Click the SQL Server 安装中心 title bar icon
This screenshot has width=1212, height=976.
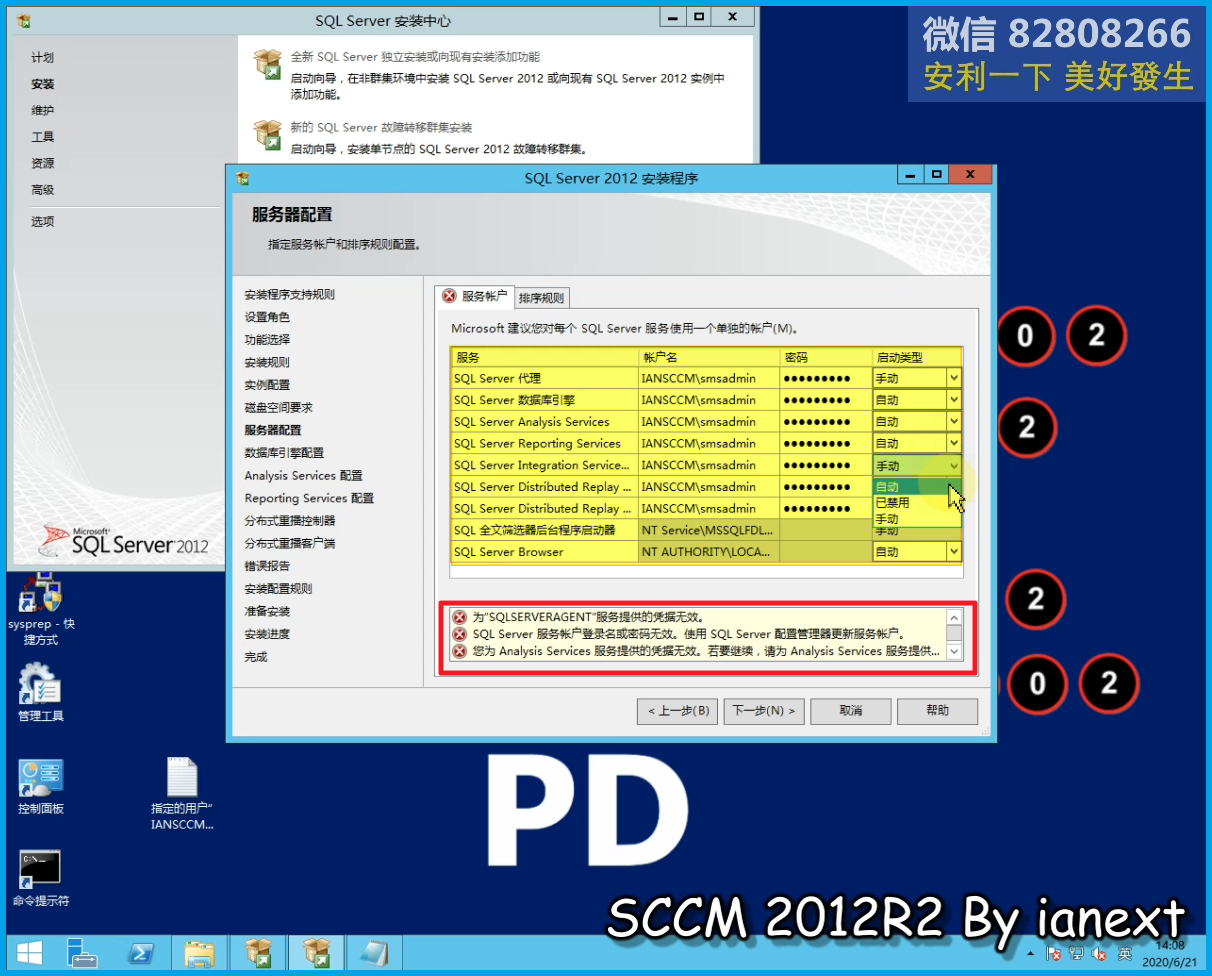tap(23, 19)
